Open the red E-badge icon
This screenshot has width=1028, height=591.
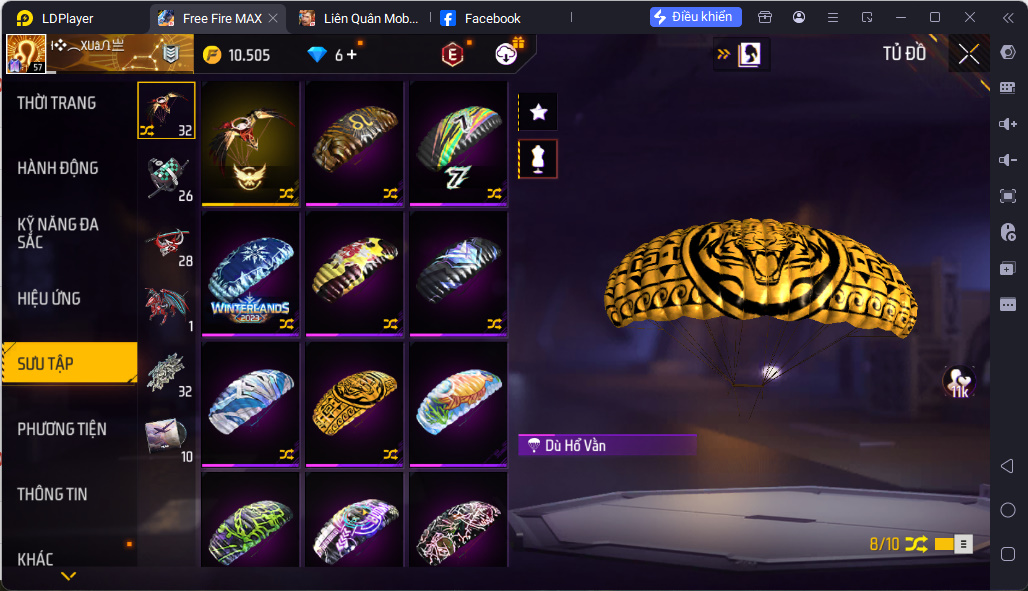452,55
